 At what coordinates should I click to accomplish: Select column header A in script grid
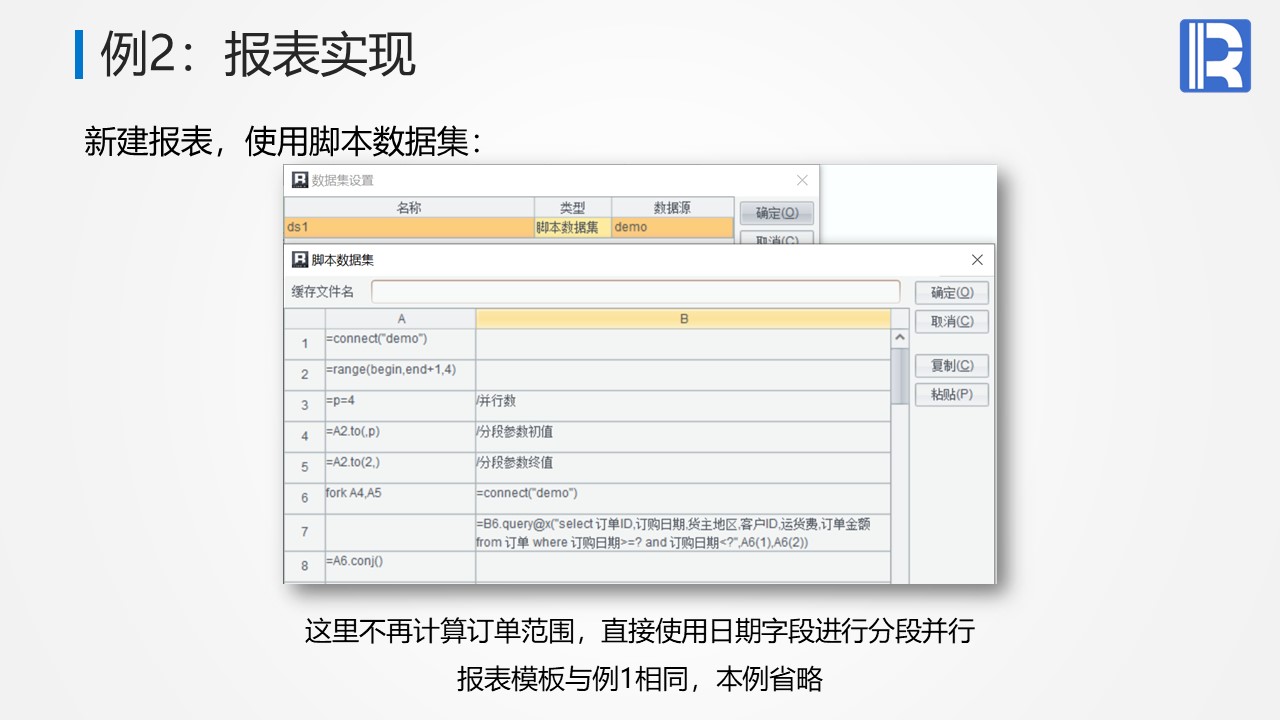coord(401,319)
